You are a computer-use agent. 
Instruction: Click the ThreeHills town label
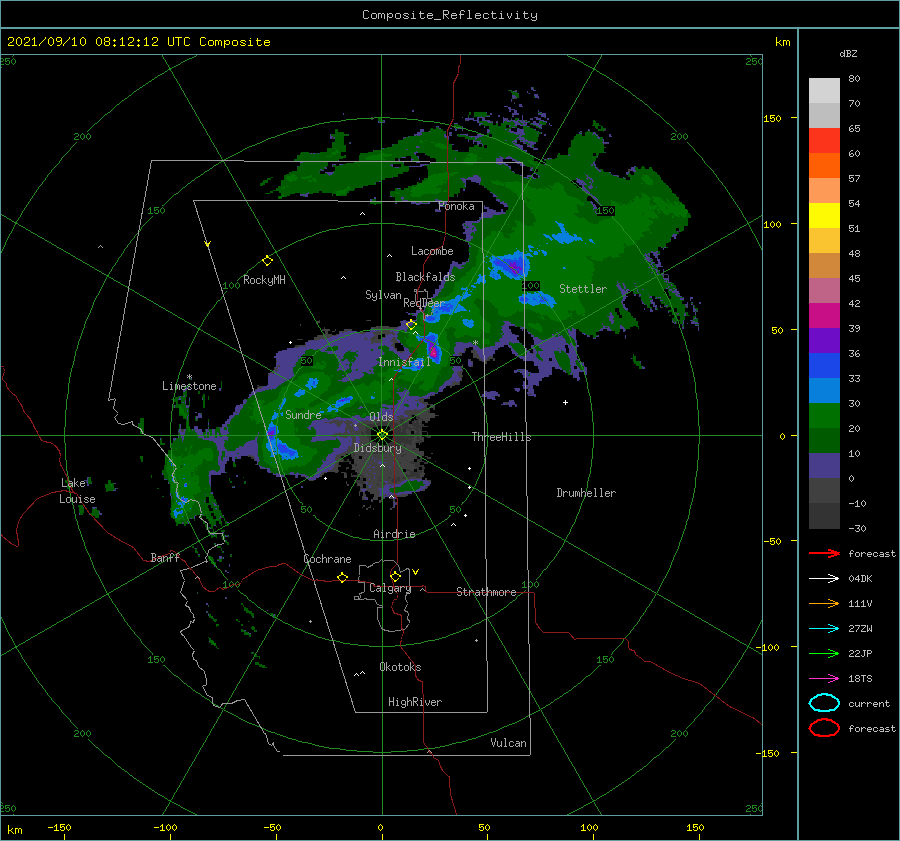tap(501, 437)
